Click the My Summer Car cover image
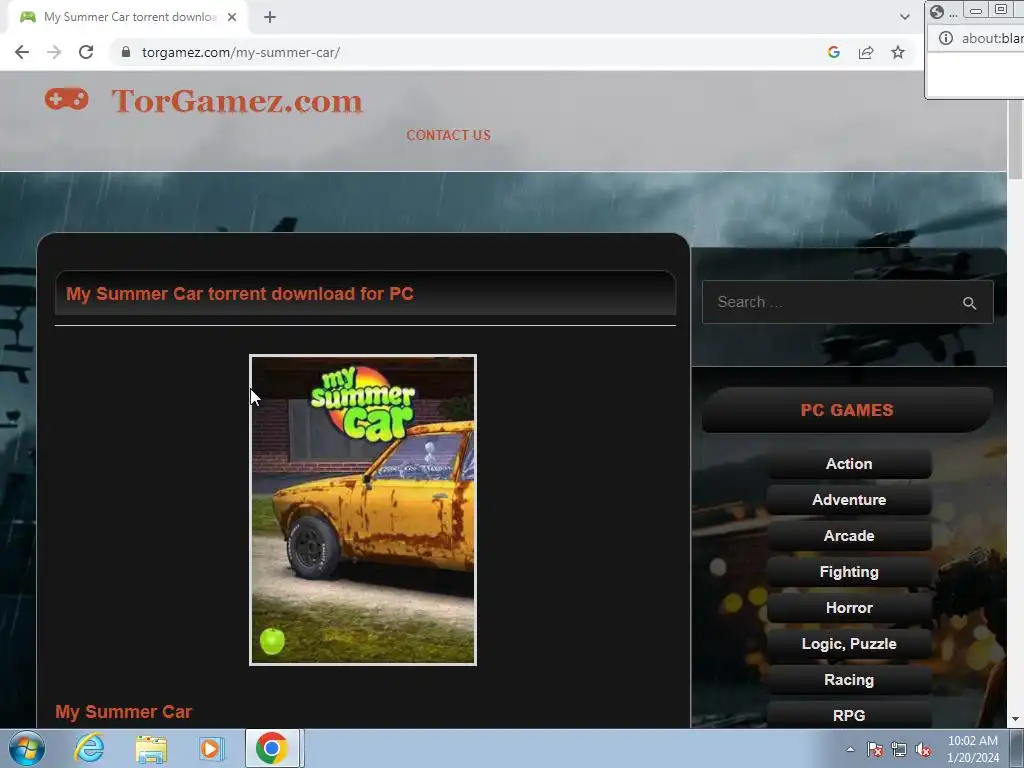 point(363,510)
